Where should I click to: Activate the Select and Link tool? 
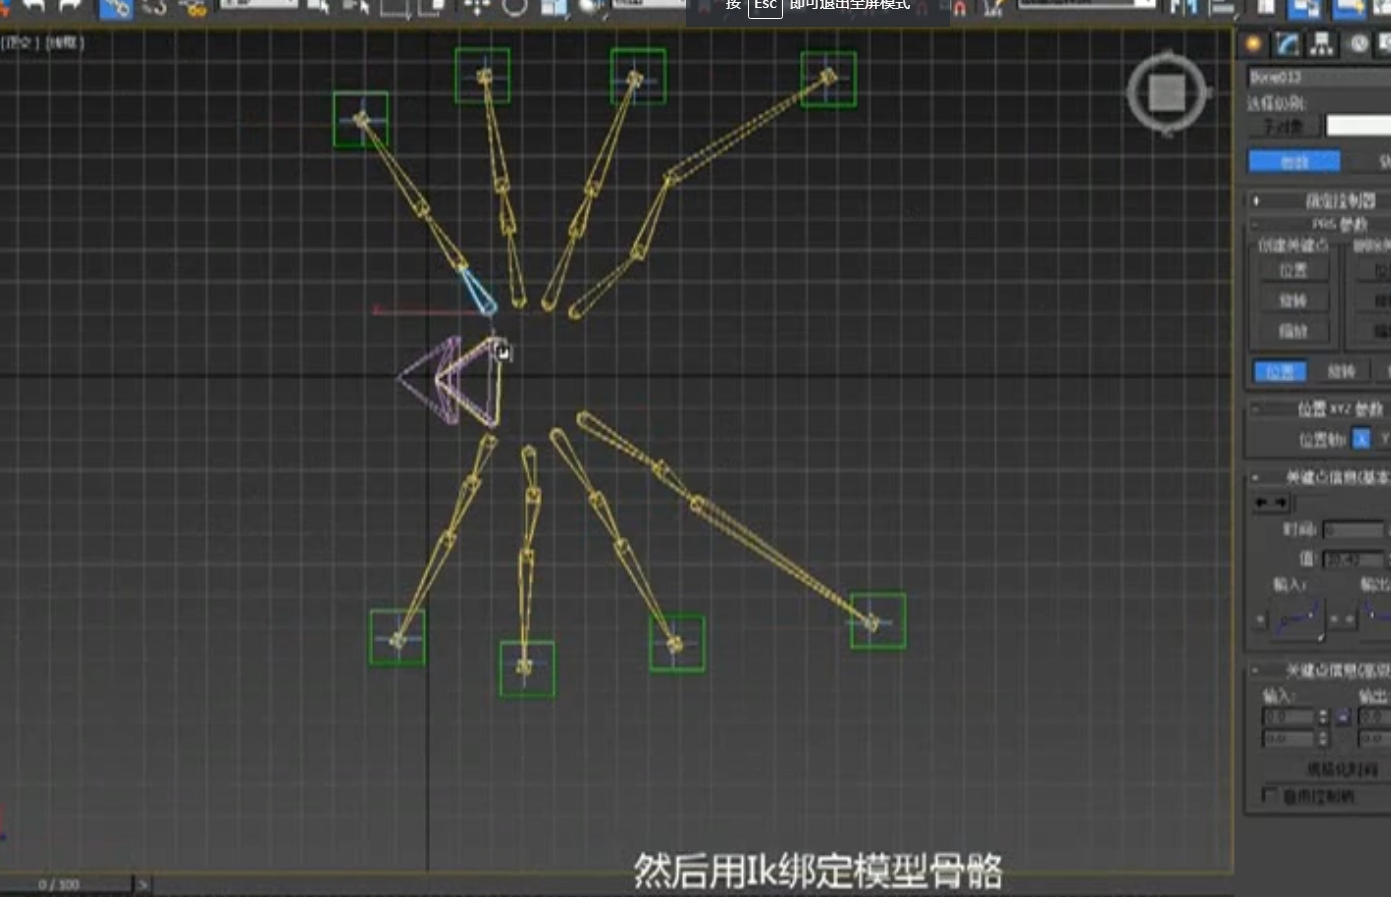pos(116,8)
